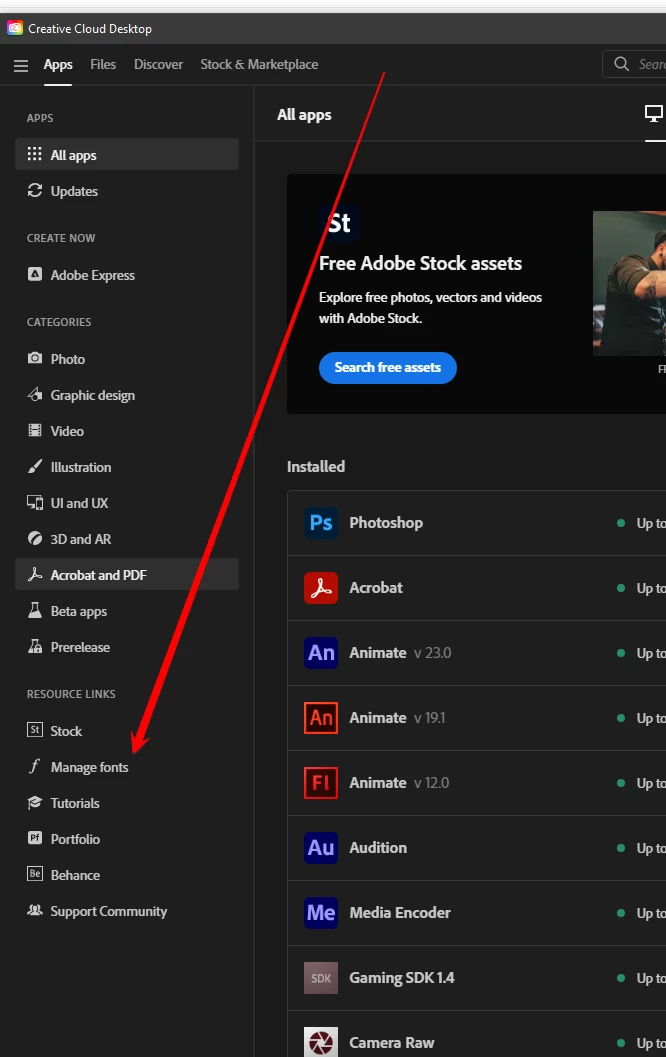Open the Stock & Marketplace tab
The width and height of the screenshot is (666, 1057).
259,65
